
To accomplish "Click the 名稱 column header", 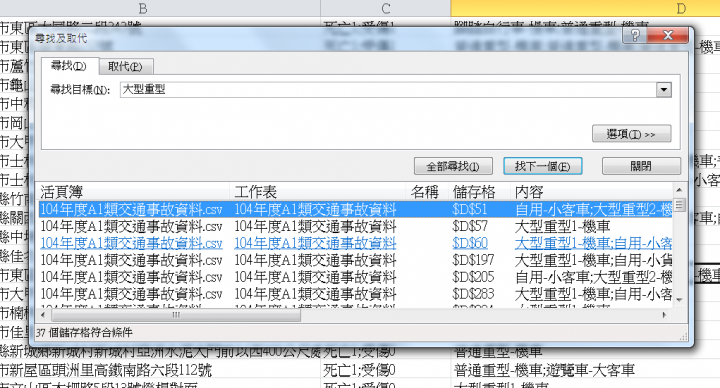I will pyautogui.click(x=427, y=192).
